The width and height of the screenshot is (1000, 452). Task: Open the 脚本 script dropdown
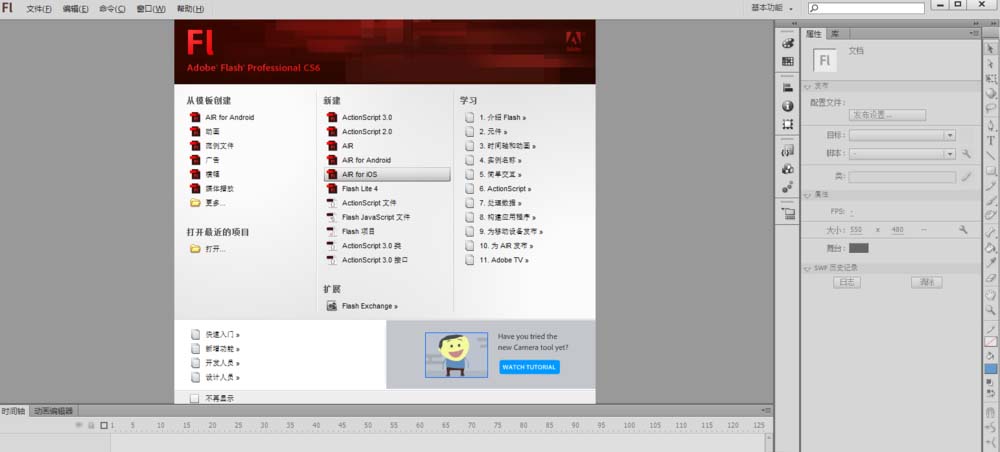coord(902,154)
